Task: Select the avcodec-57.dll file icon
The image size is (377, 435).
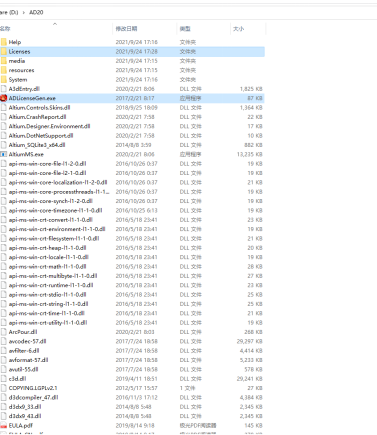Action: tap(4, 341)
